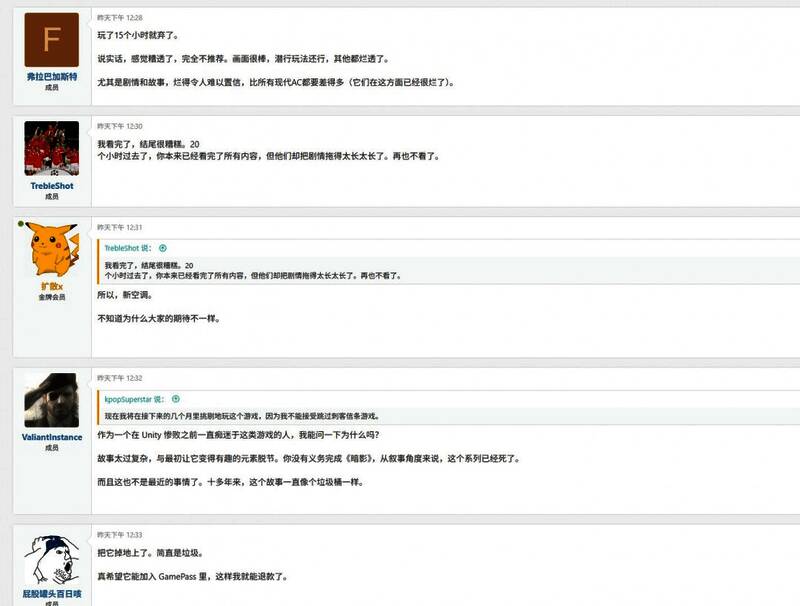
Task: Open ValiantInstance's eyepatch soldier avatar
Action: point(52,400)
